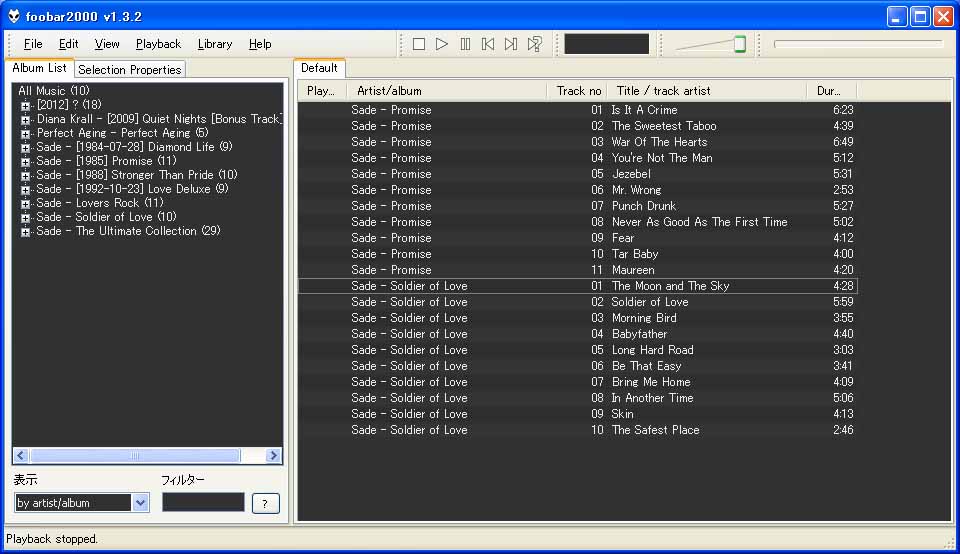The image size is (960, 554).
Task: Sort by Title / track artist header
Action: pos(707,91)
